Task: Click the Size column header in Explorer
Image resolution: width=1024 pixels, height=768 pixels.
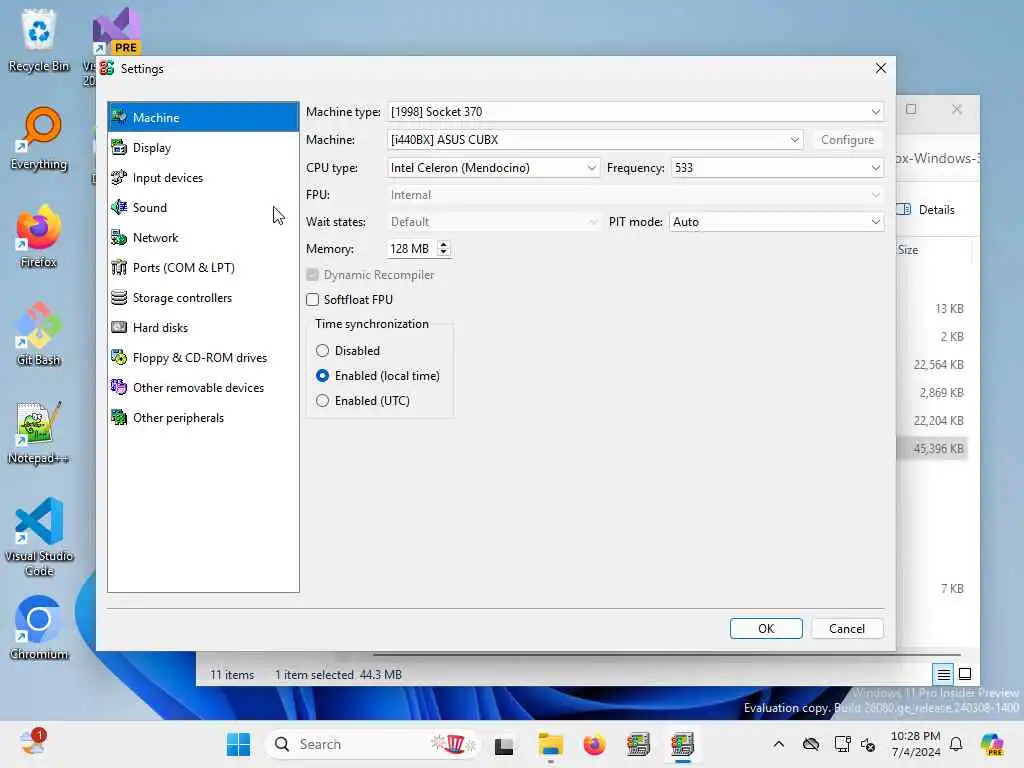Action: pyautogui.click(x=908, y=249)
